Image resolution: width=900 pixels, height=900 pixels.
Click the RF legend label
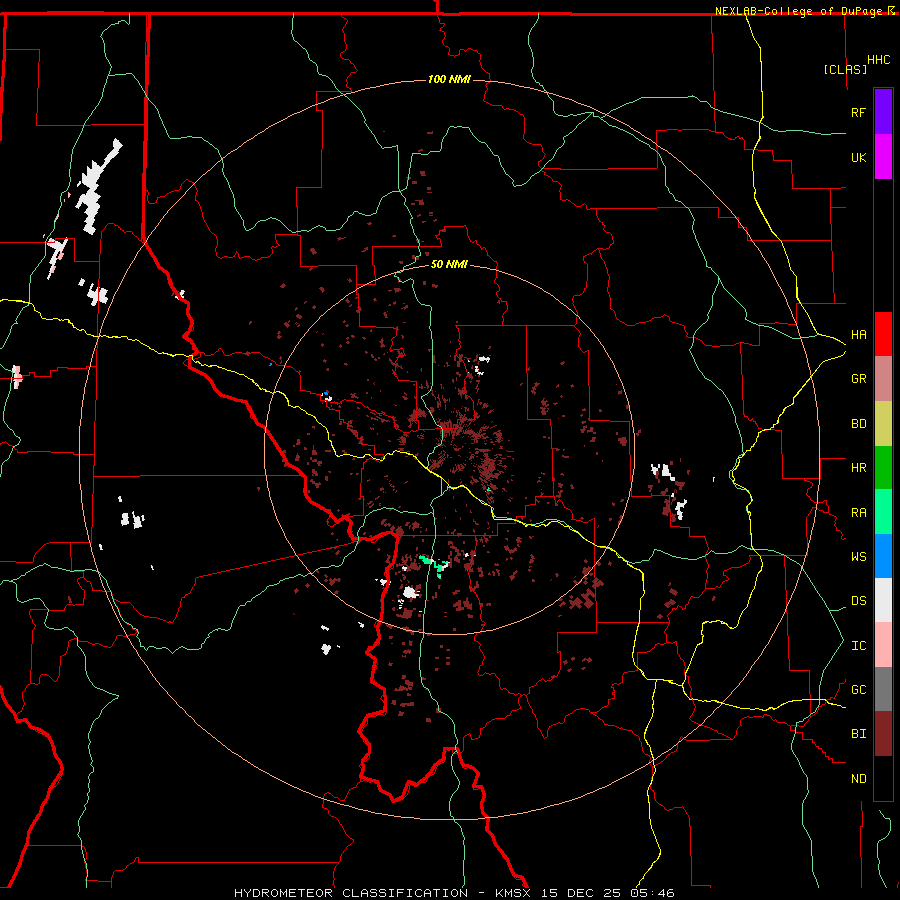click(858, 112)
